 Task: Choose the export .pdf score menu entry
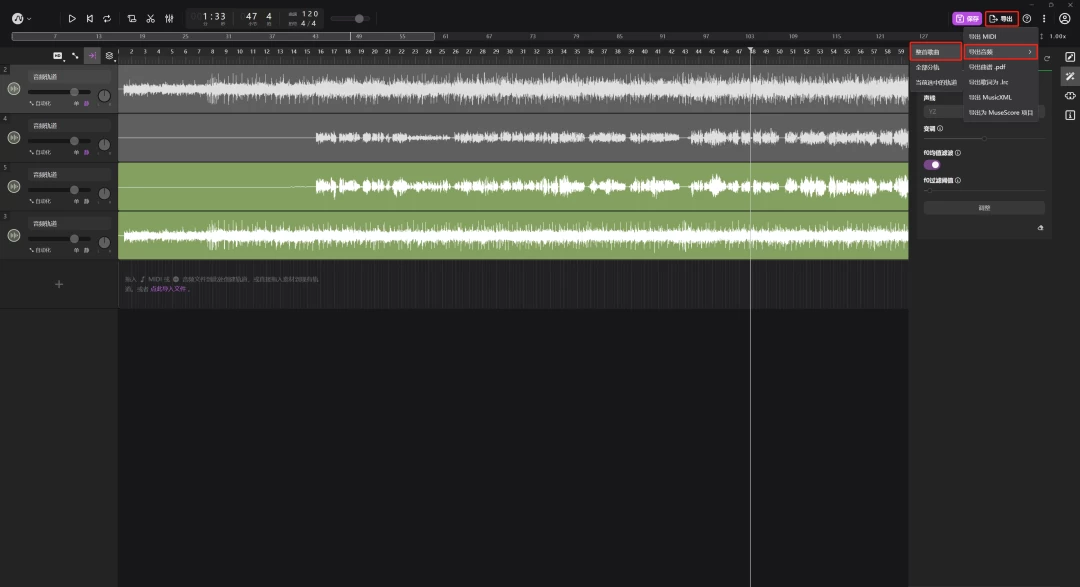coord(1000,67)
